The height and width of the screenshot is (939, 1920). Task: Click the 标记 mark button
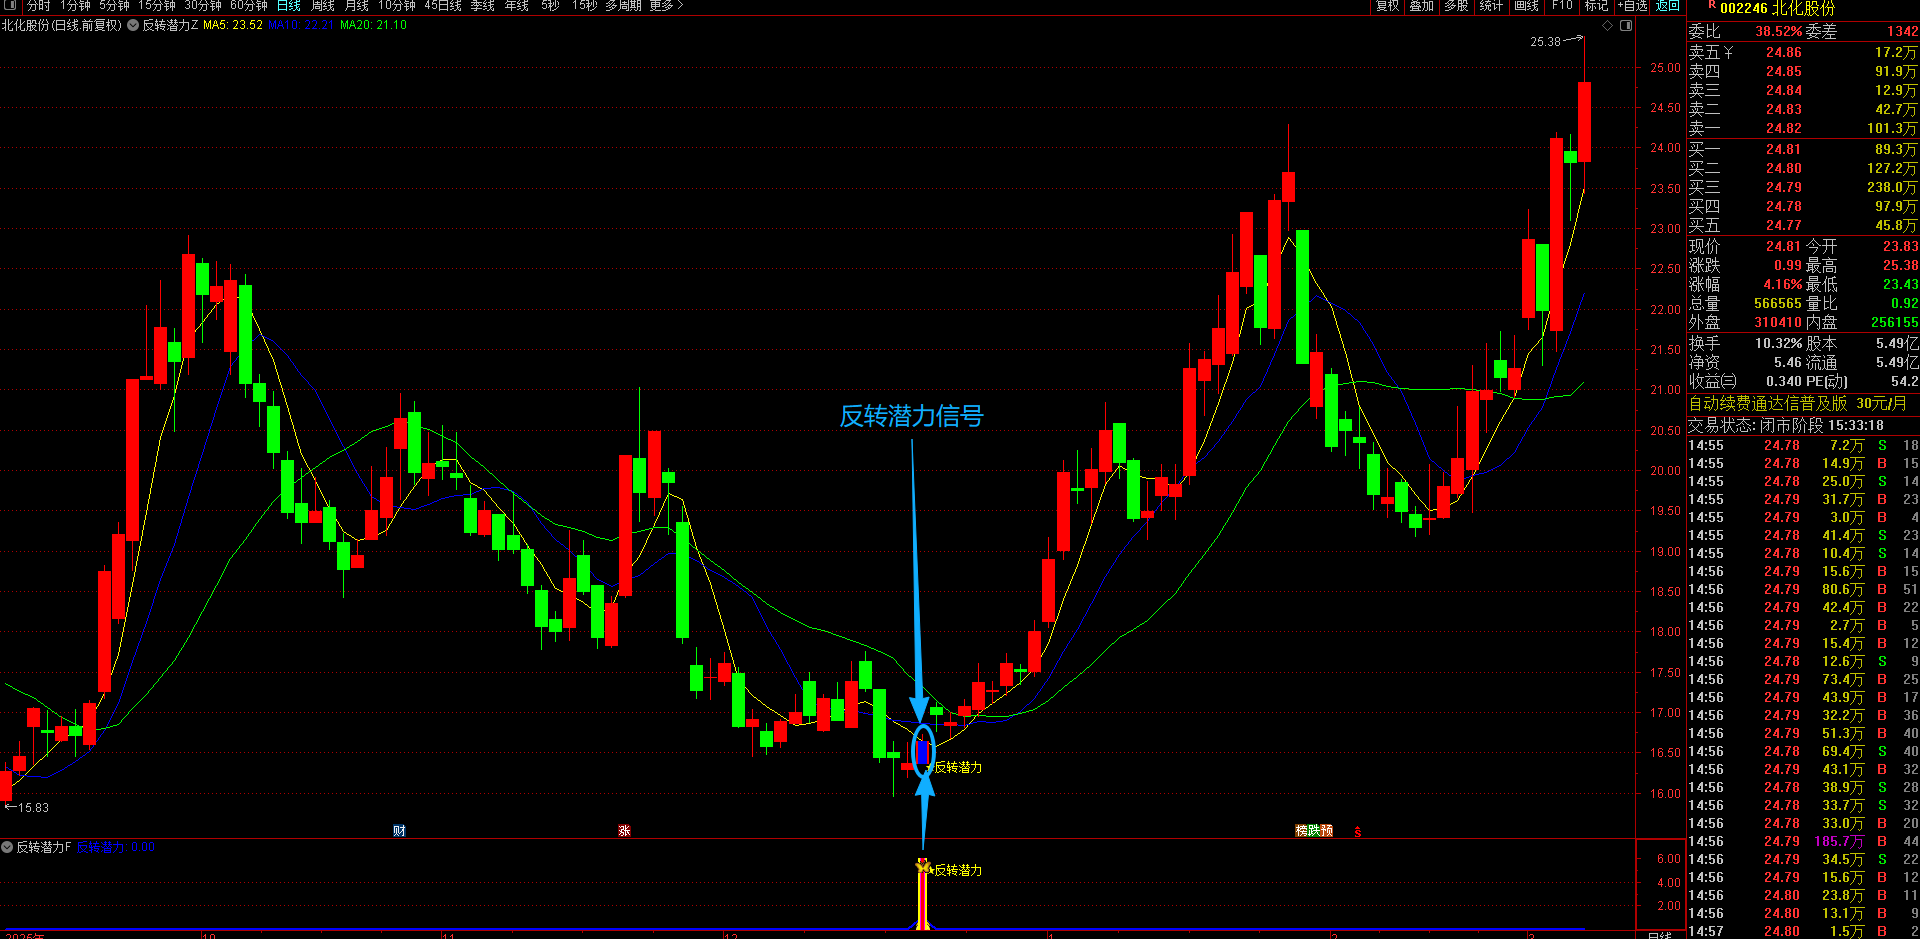point(1596,5)
